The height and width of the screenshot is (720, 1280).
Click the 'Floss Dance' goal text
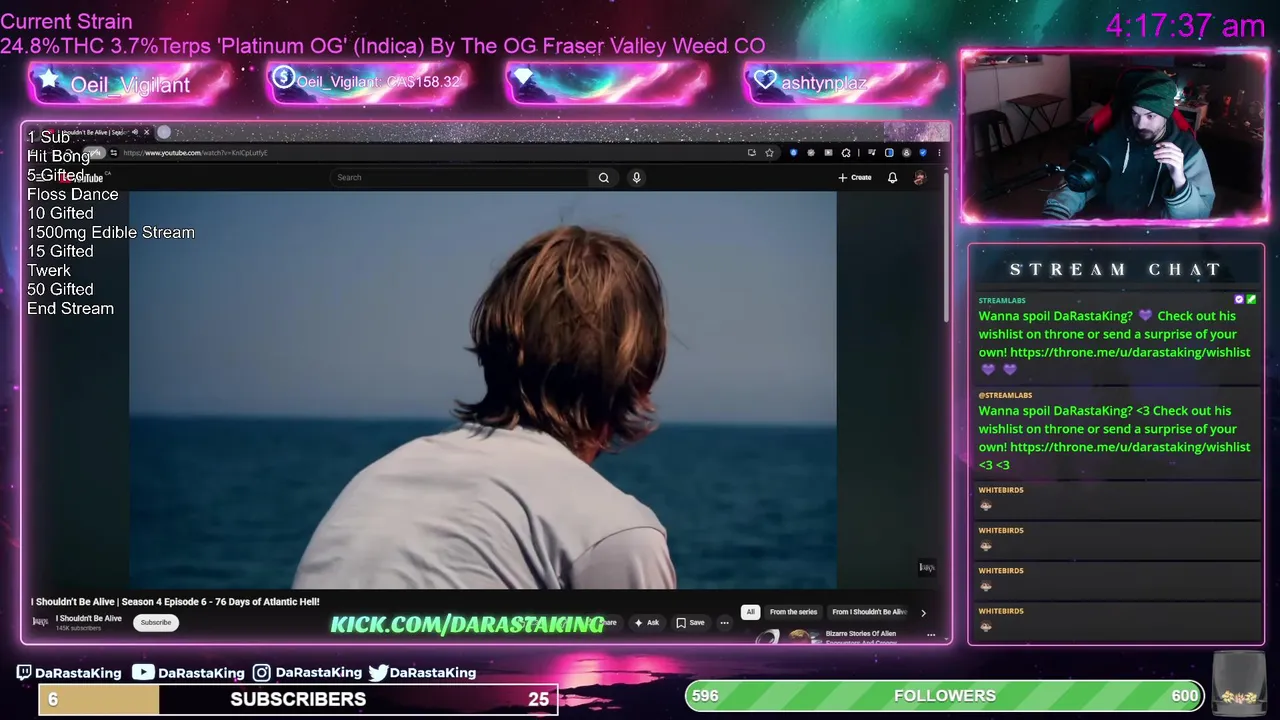click(72, 194)
